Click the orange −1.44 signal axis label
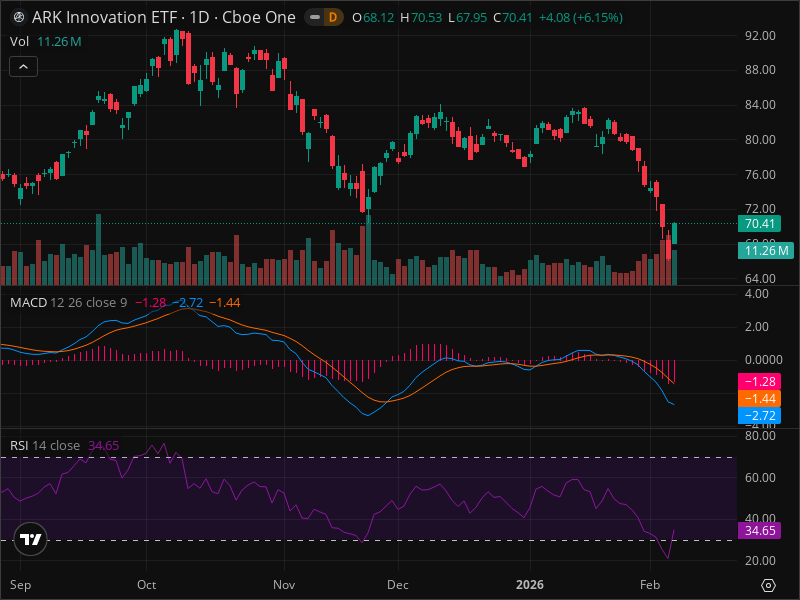This screenshot has height=600, width=800. click(x=759, y=398)
